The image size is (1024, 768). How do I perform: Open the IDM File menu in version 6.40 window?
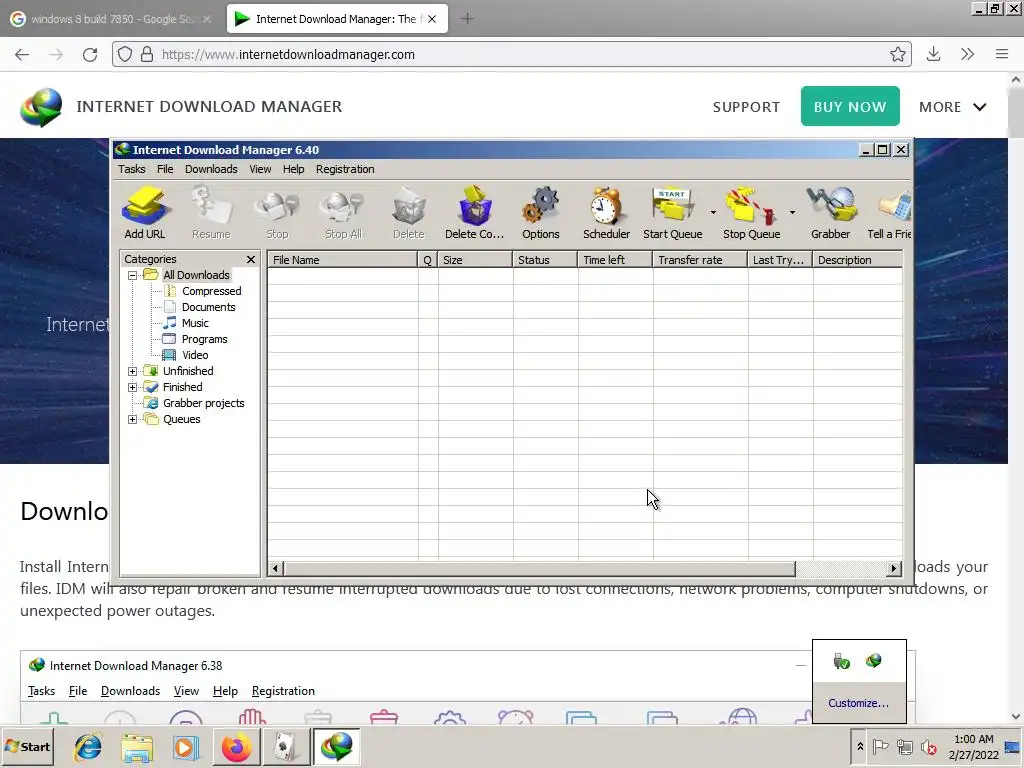point(165,169)
